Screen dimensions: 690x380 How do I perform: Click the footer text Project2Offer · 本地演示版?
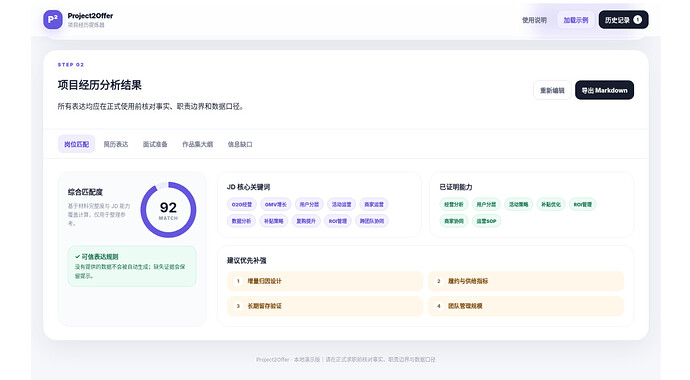pyautogui.click(x=288, y=359)
